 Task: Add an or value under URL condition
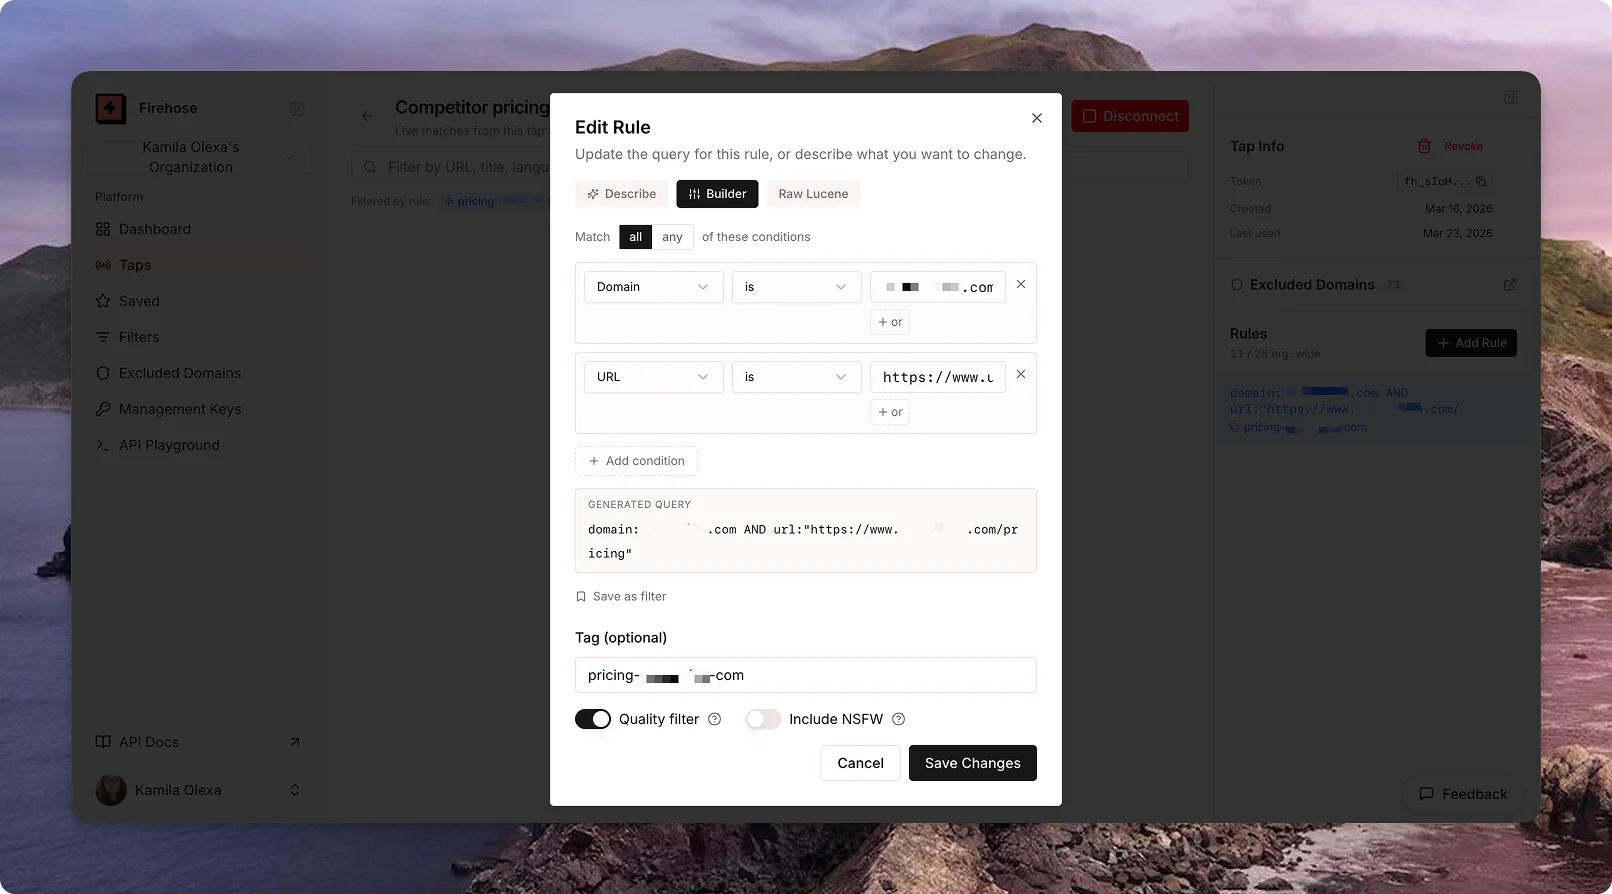click(890, 412)
